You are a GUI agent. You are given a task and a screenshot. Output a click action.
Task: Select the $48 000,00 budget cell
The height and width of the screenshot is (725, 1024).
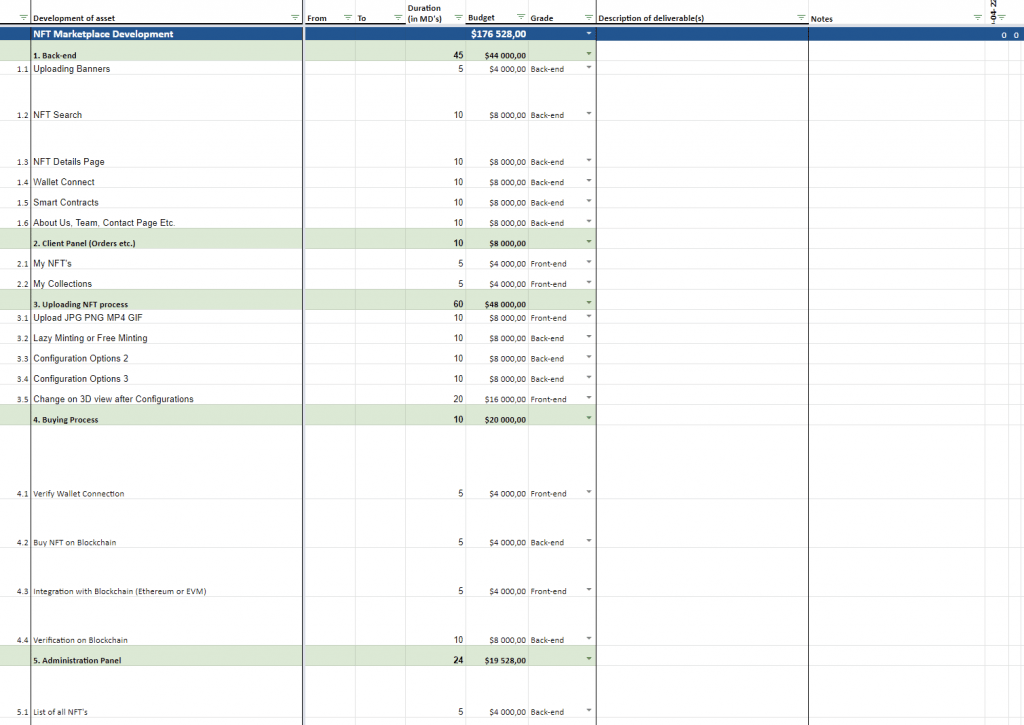(x=497, y=300)
